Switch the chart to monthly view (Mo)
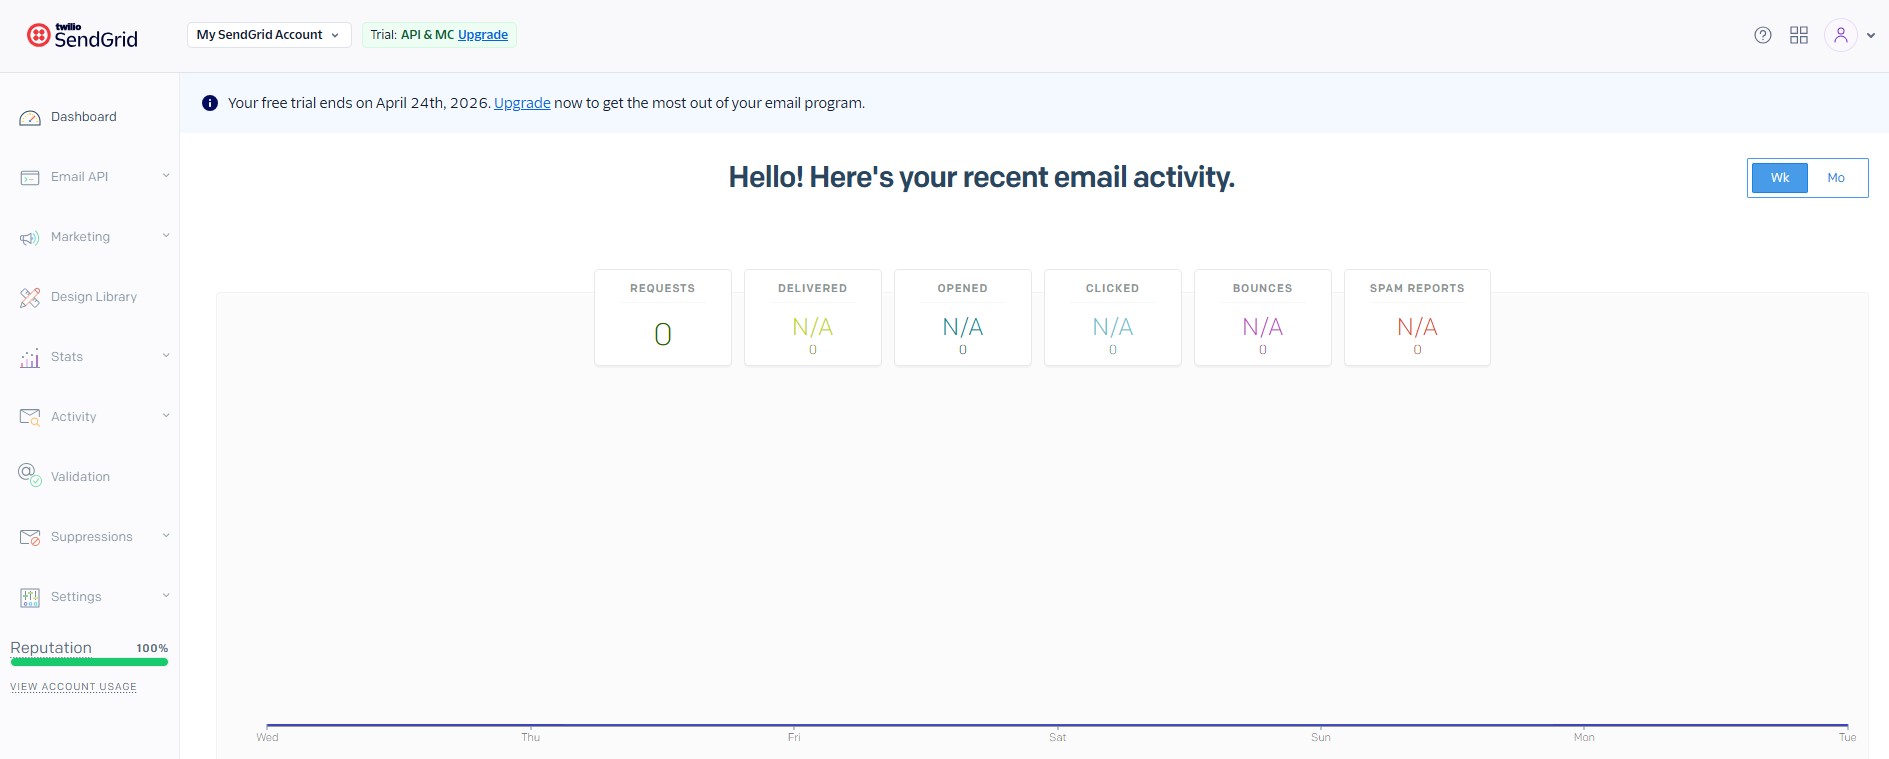This screenshot has width=1889, height=759. coord(1836,178)
